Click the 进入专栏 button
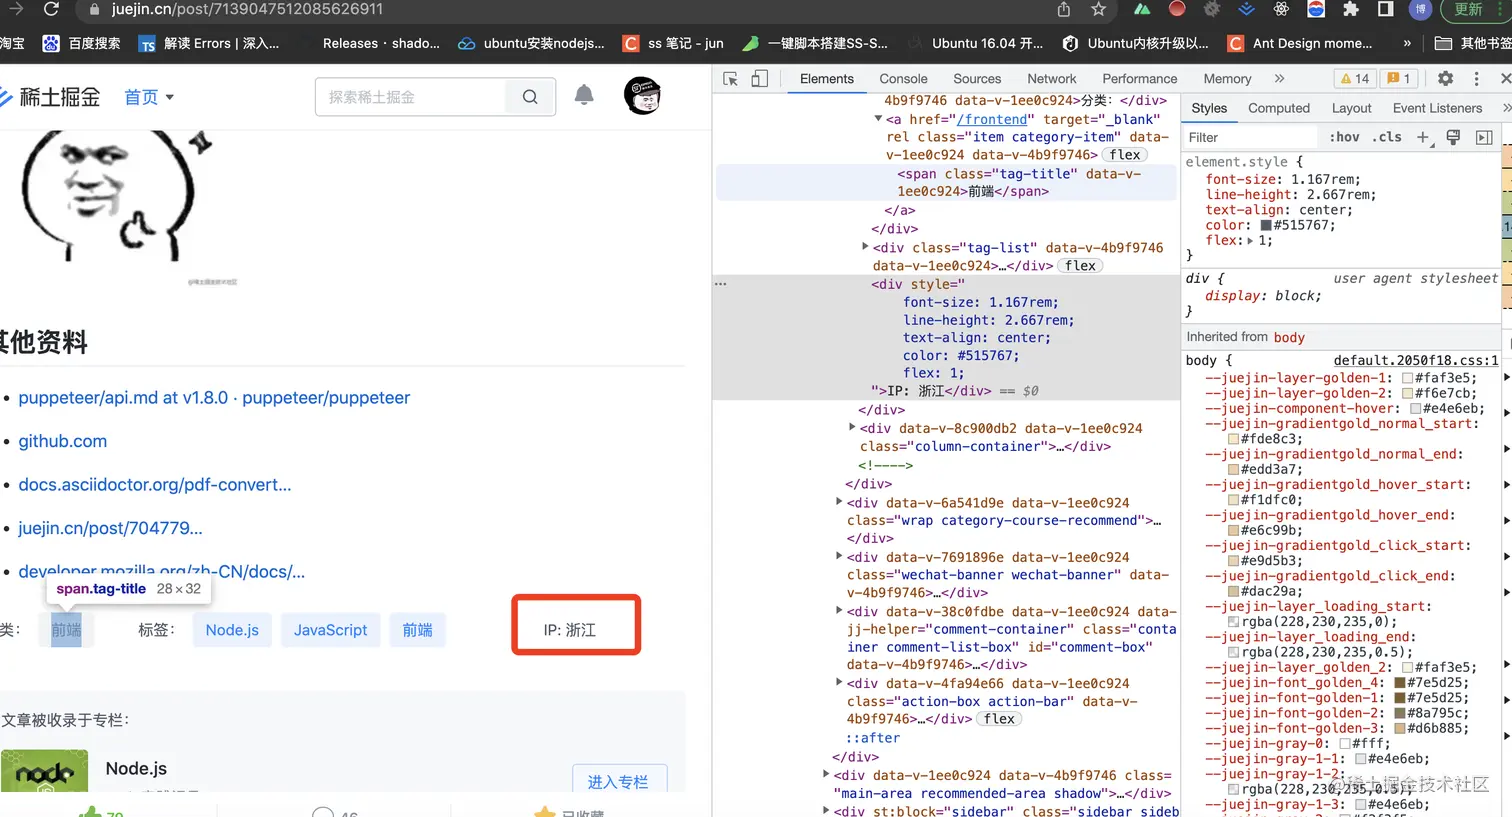 point(619,780)
